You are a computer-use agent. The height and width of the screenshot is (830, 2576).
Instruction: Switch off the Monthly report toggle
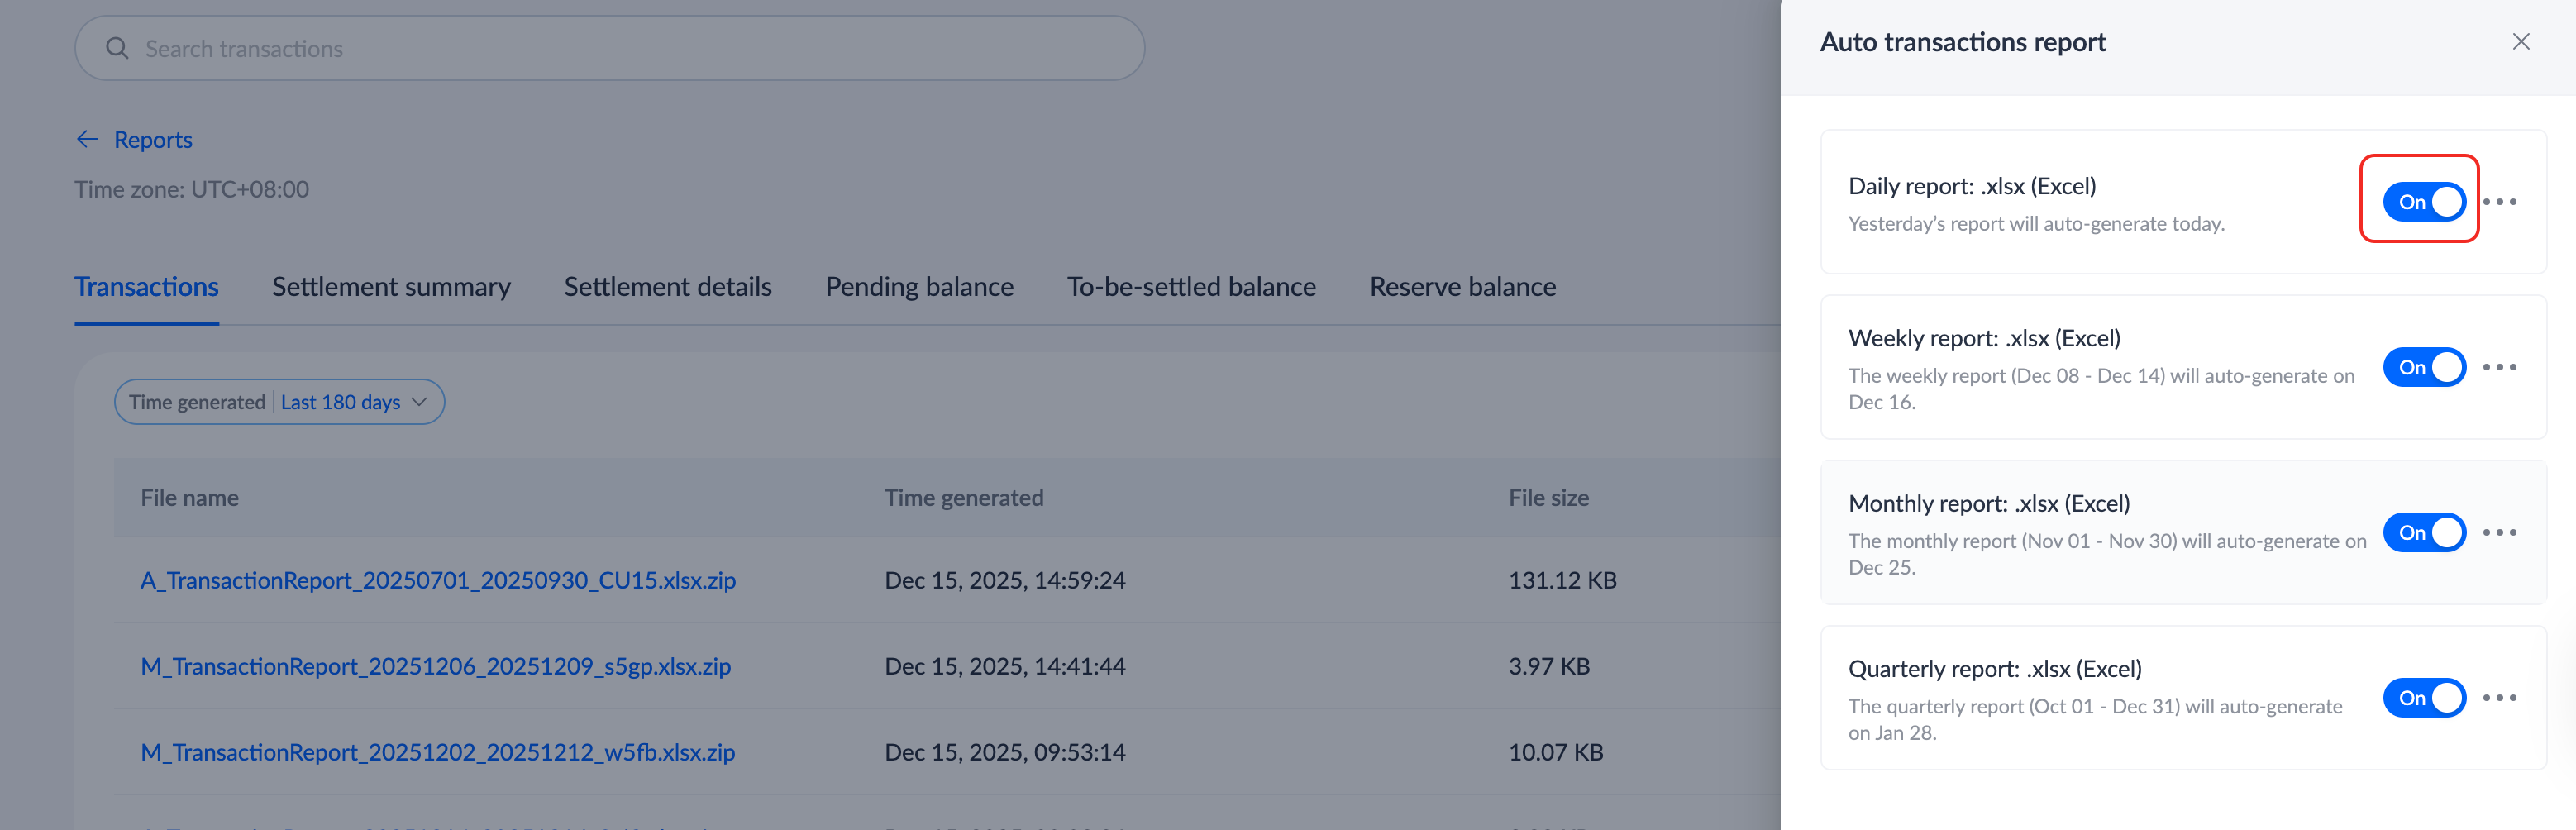click(2423, 532)
